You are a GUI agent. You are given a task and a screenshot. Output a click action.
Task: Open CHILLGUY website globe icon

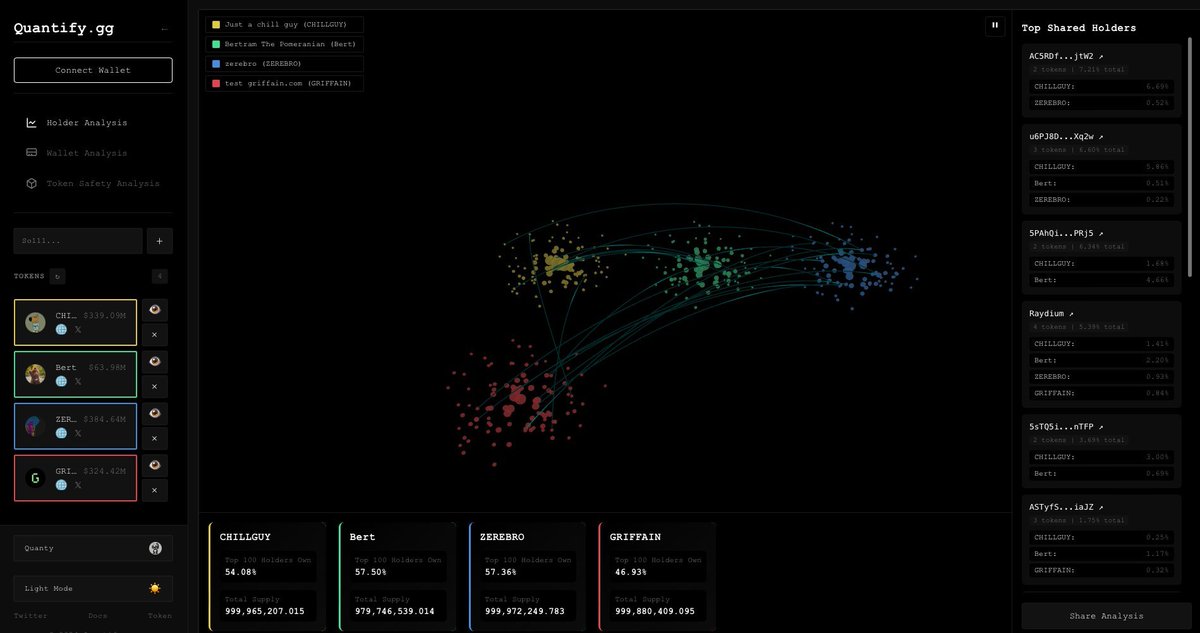coord(61,329)
